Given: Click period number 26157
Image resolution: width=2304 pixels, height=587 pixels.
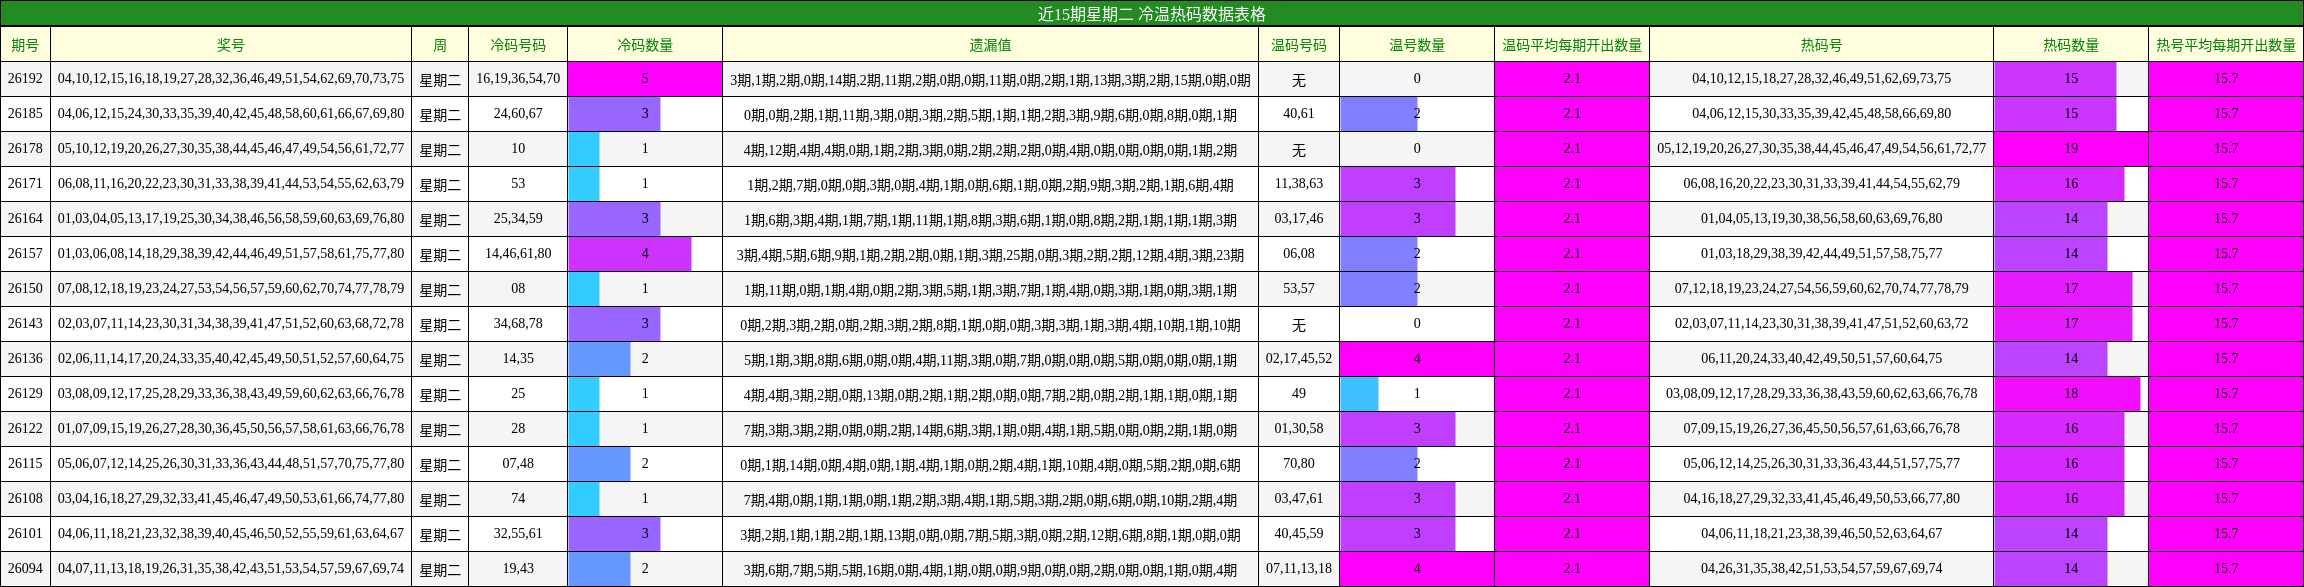Looking at the screenshot, I should click(x=25, y=254).
